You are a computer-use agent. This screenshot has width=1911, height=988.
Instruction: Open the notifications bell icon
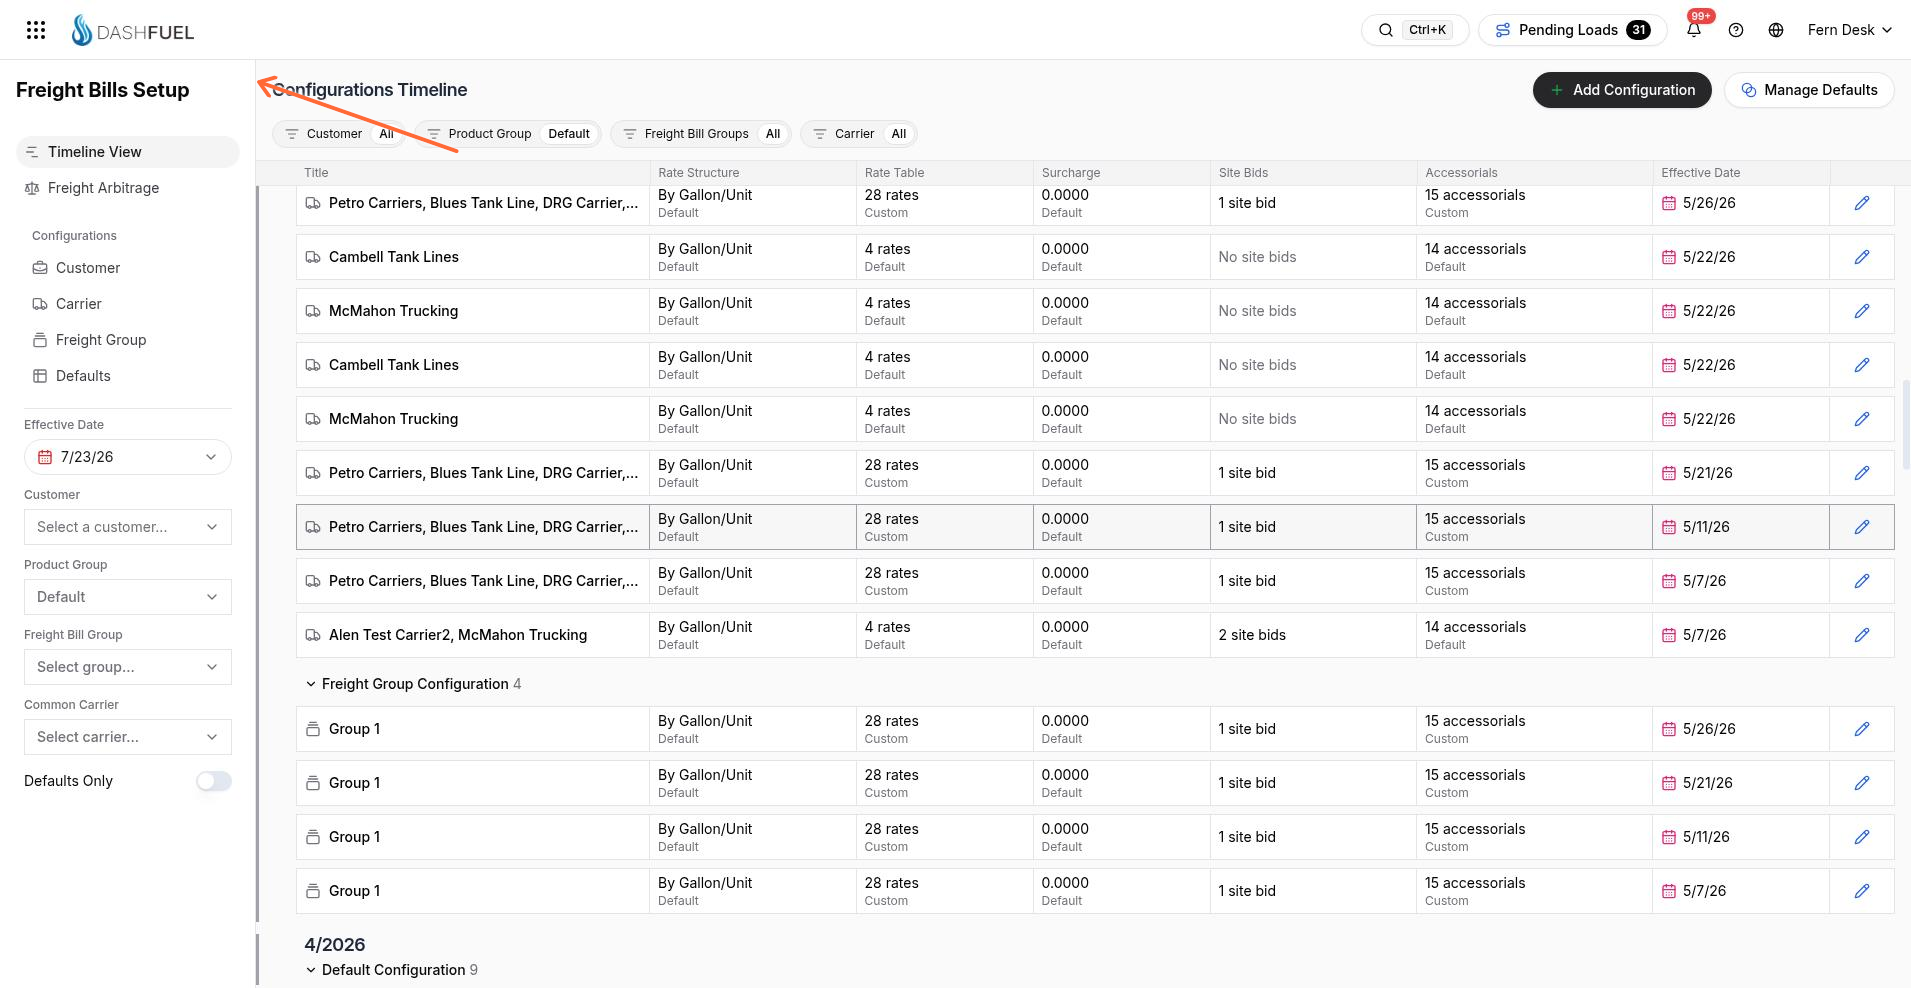[1694, 30]
